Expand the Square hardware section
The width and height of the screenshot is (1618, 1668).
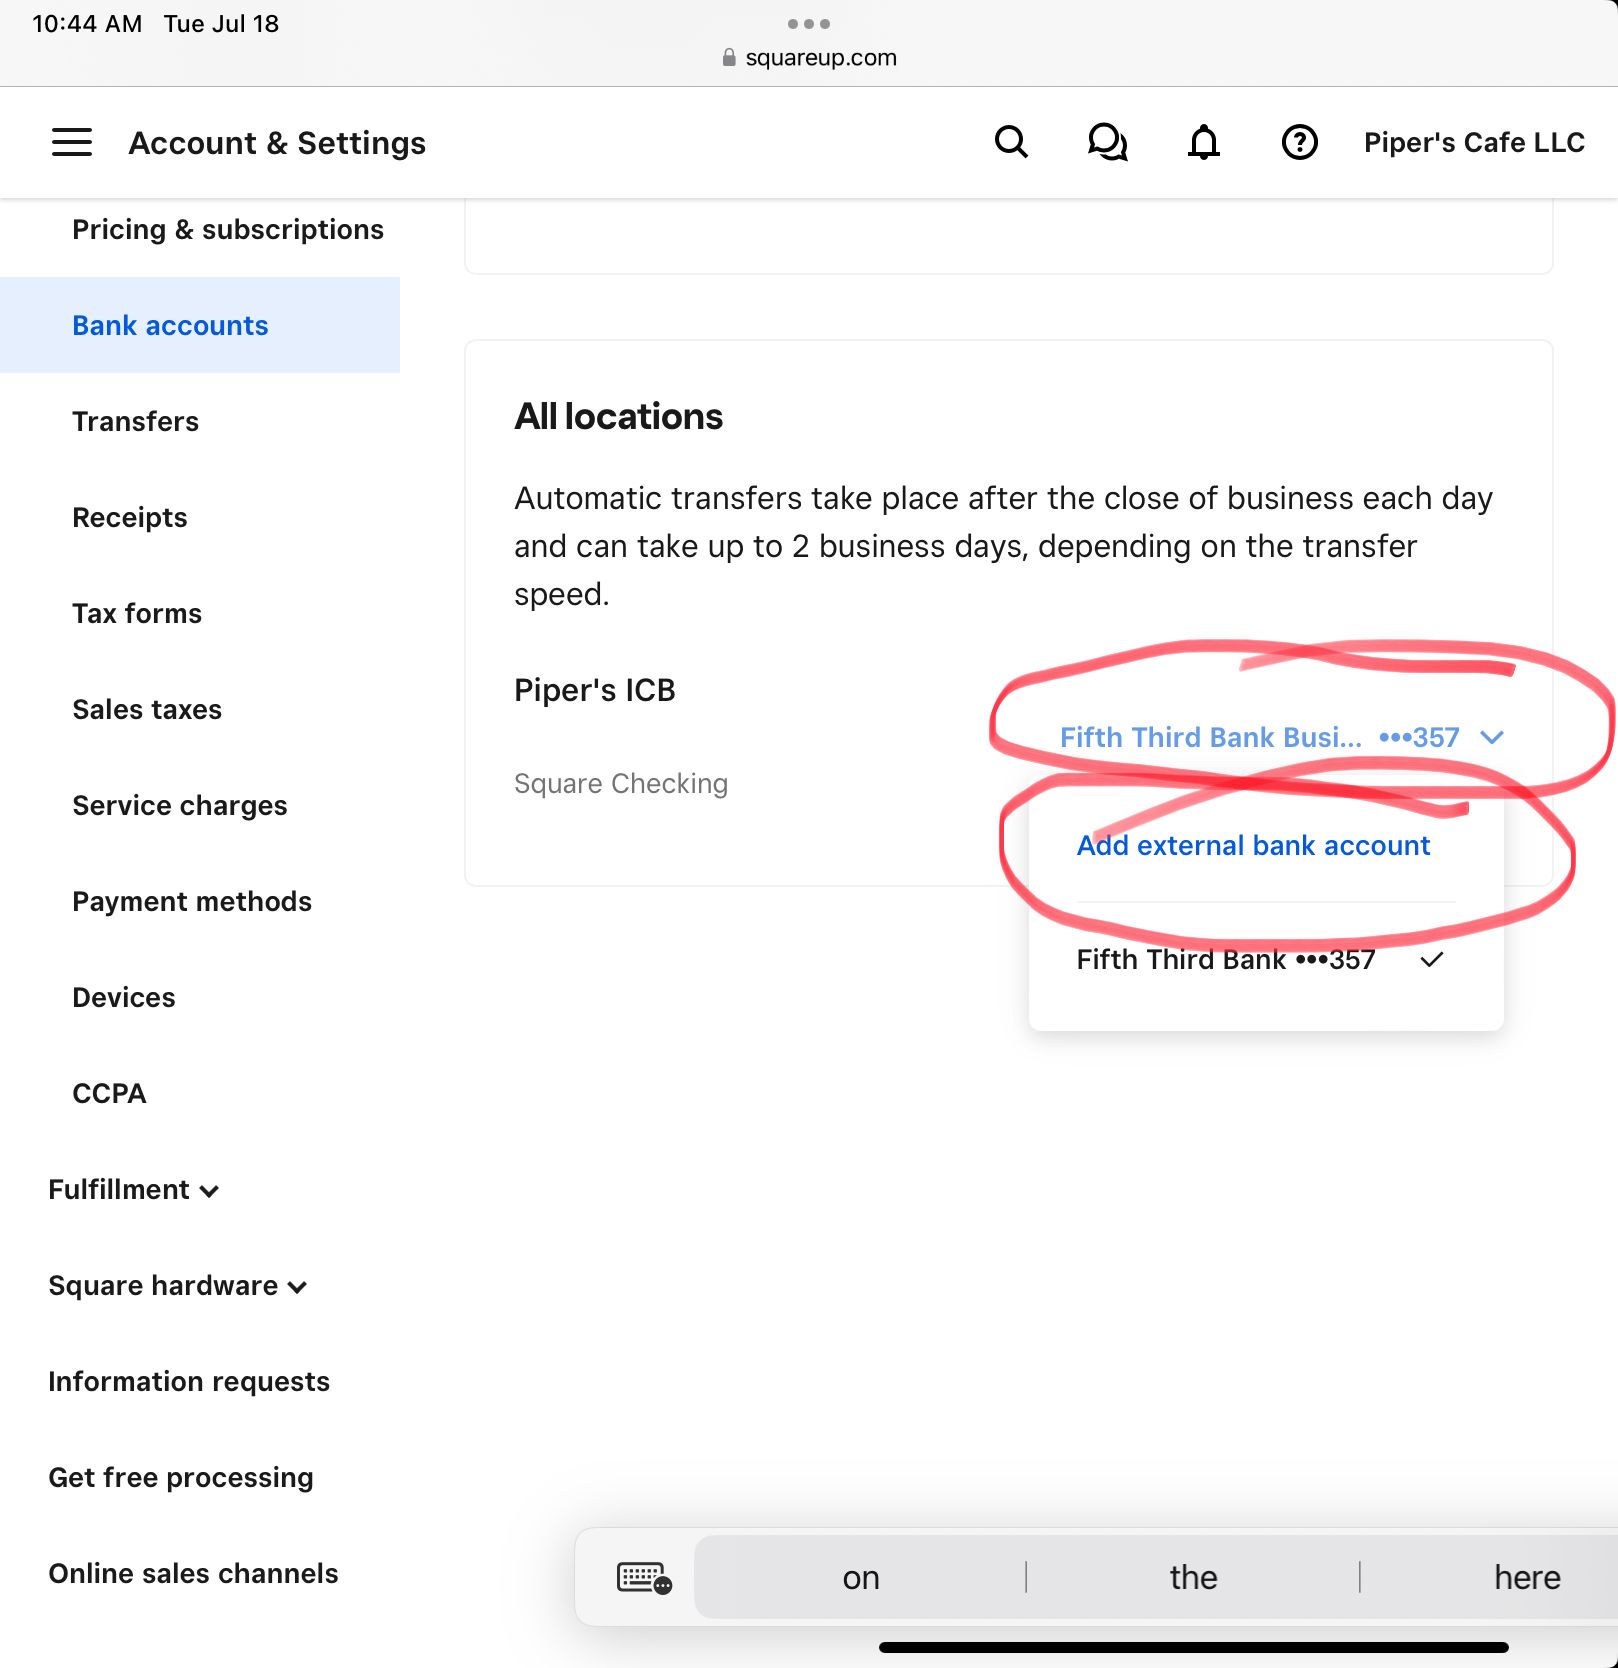point(177,1286)
